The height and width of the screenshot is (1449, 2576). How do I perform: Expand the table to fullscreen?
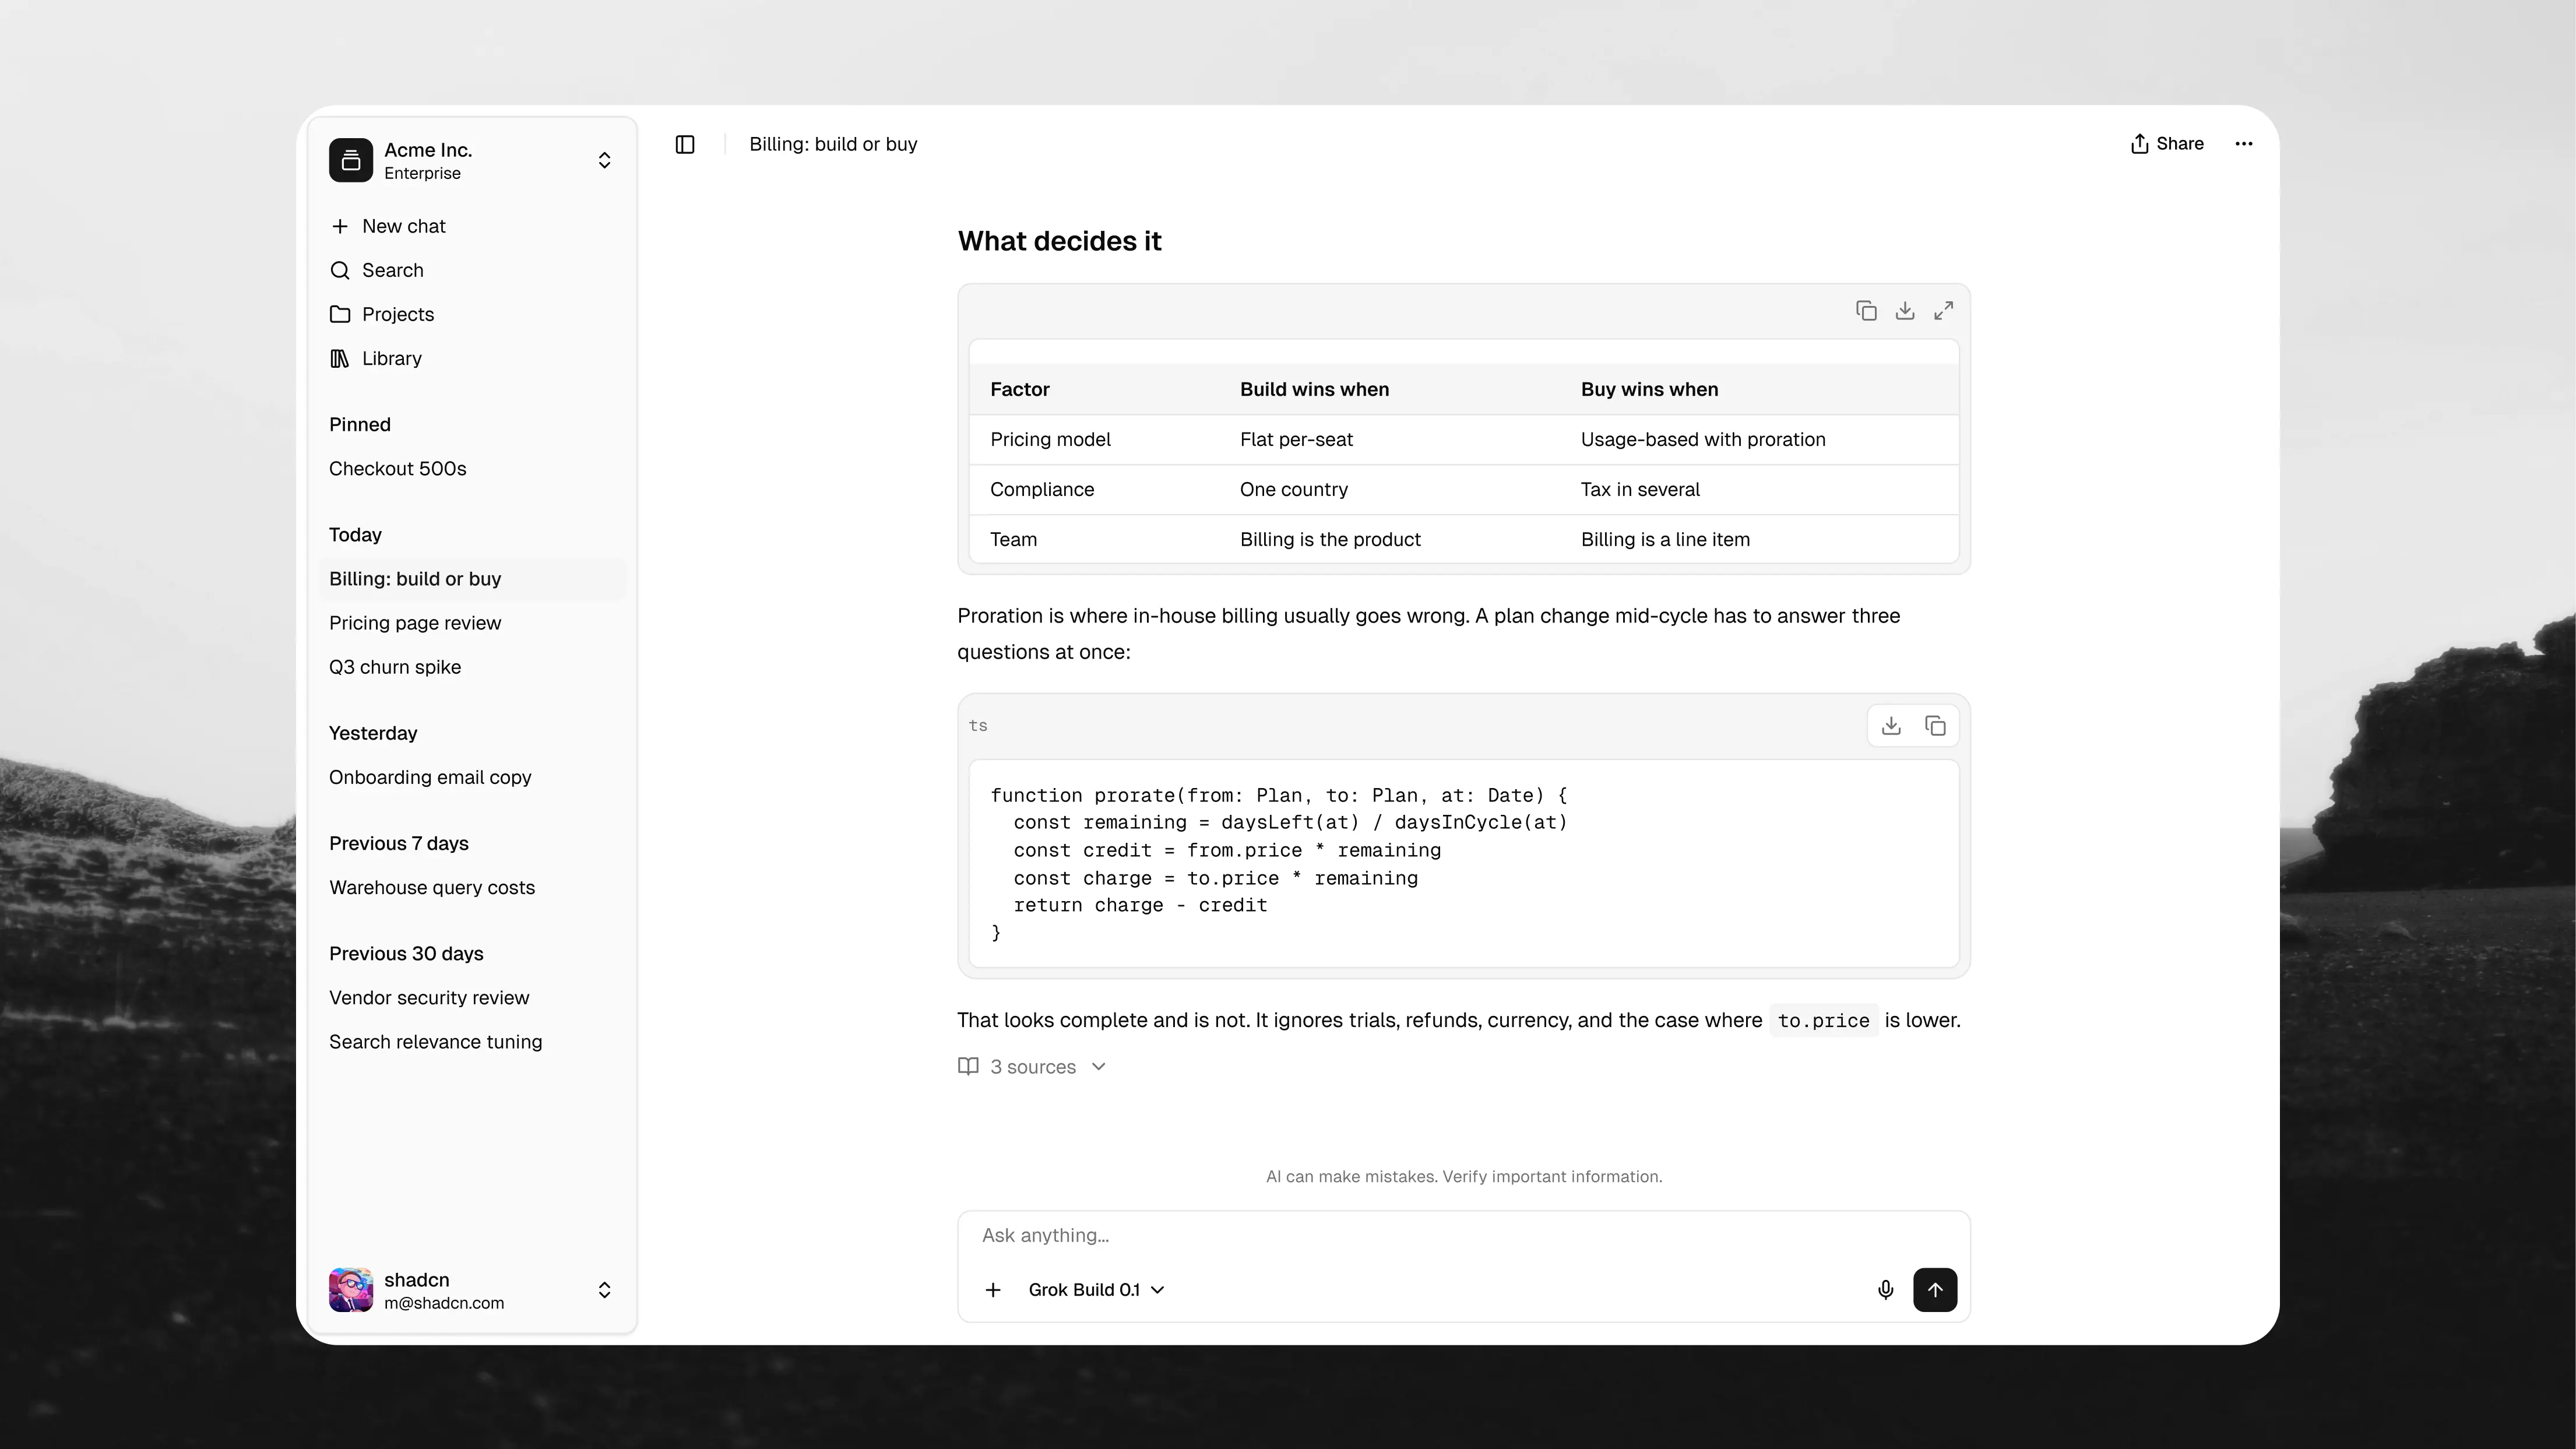(x=1943, y=311)
